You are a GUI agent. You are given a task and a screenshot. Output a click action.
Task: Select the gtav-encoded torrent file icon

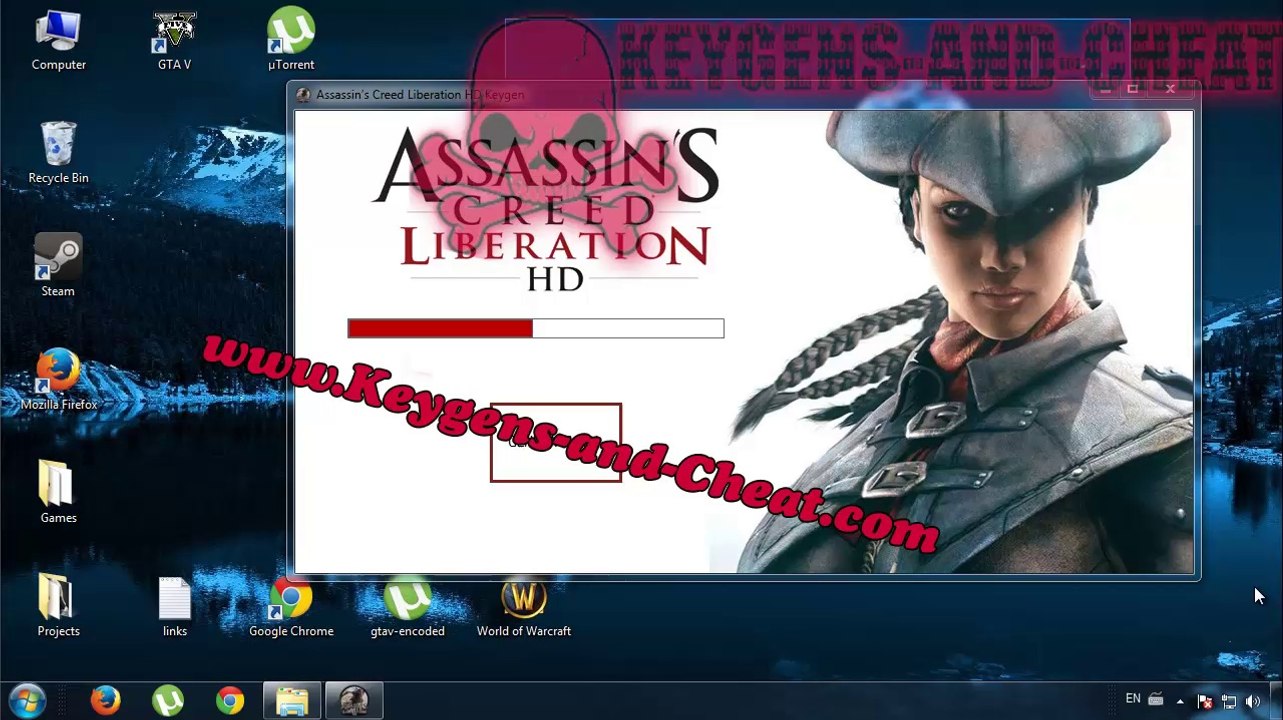coord(407,606)
